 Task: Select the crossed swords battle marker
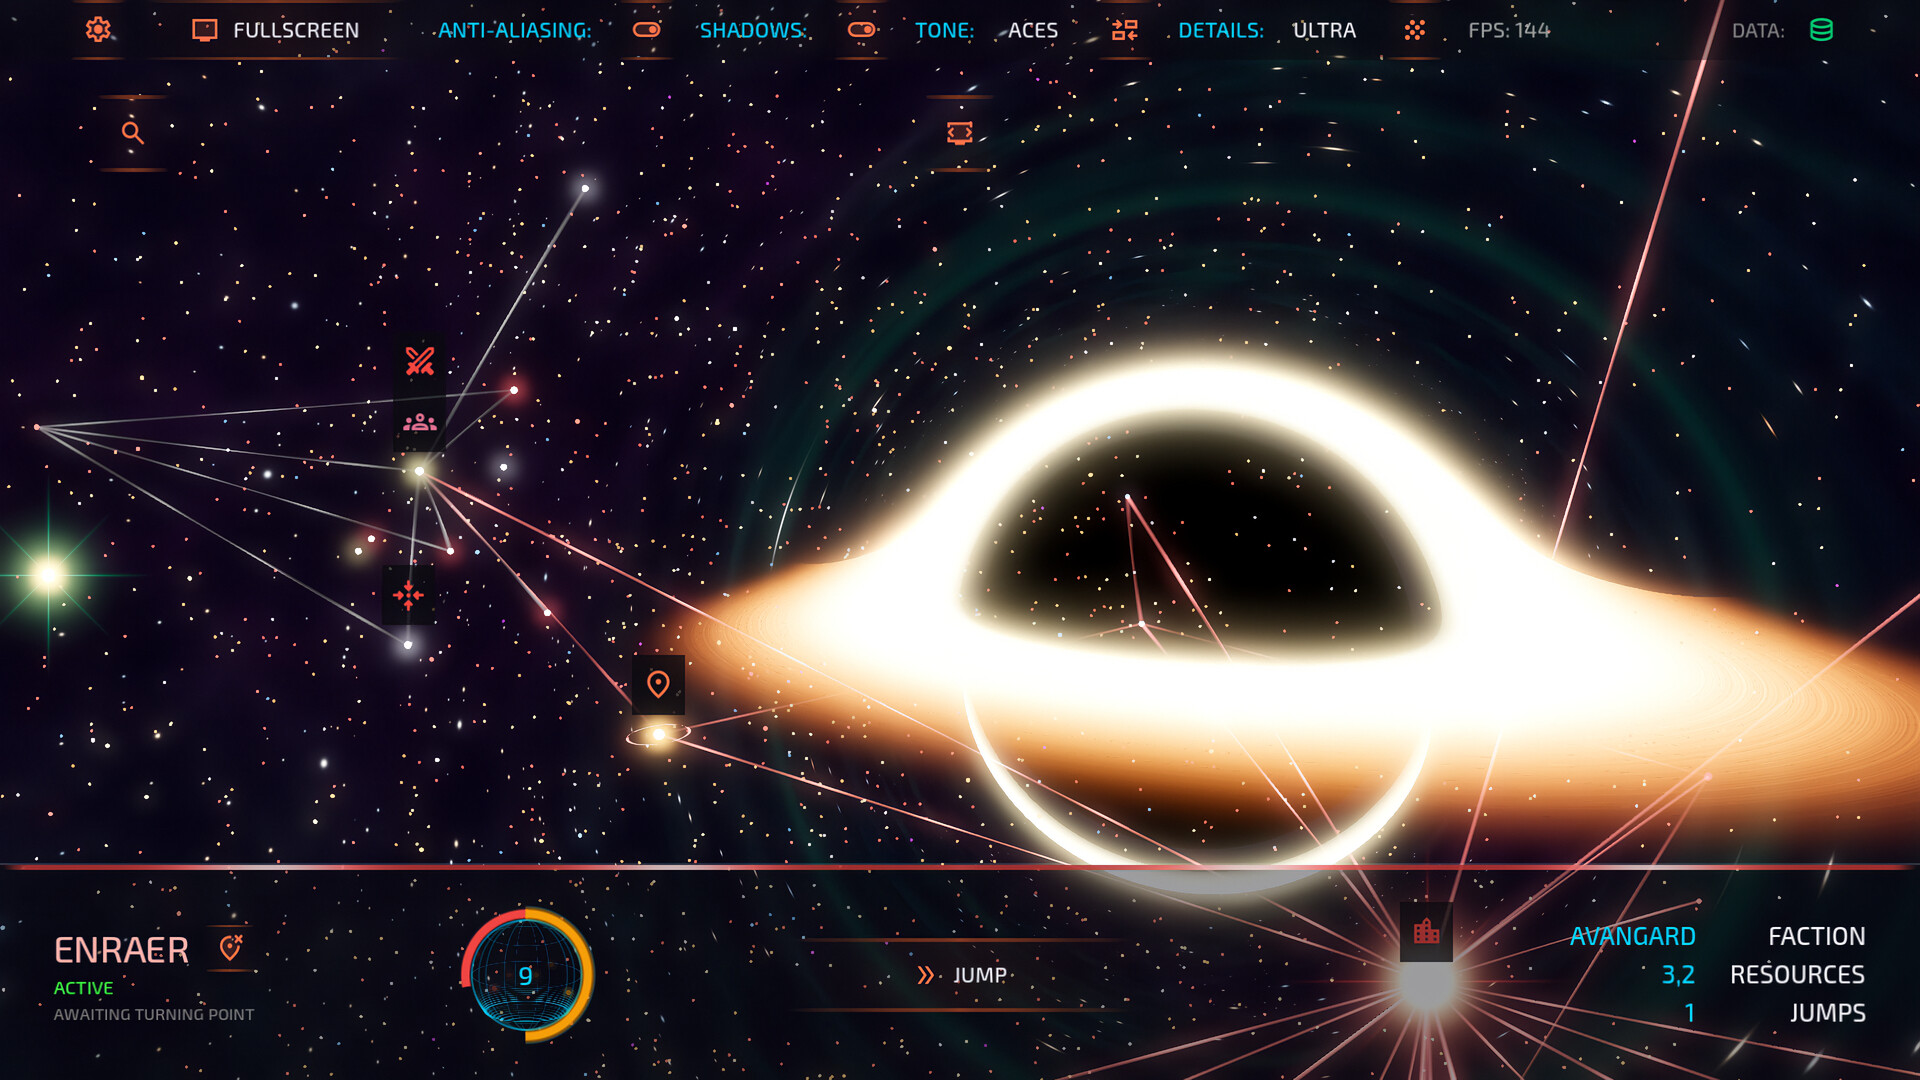[420, 360]
